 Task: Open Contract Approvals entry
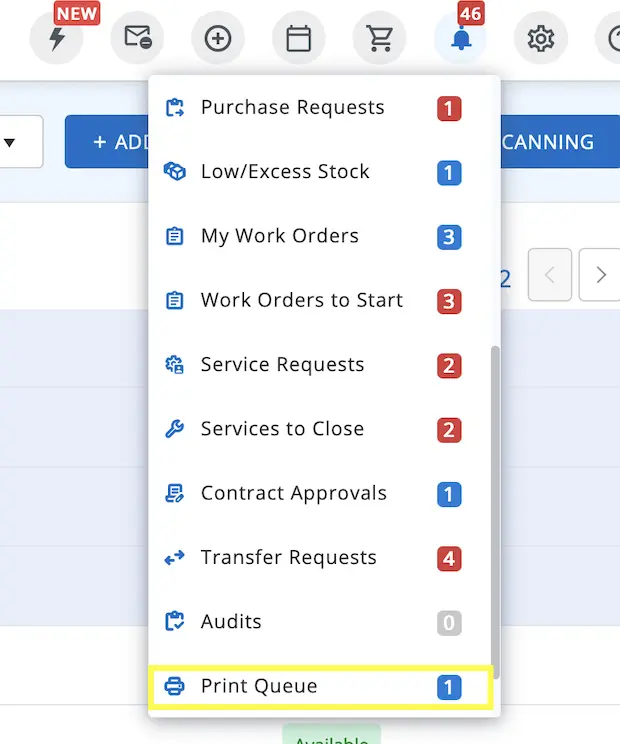[x=293, y=493]
